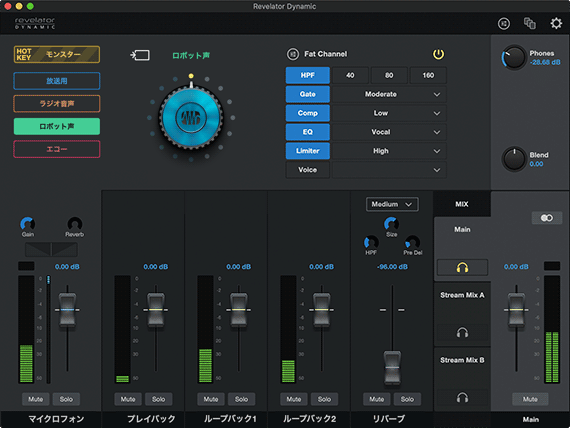Open the settings gear icon
The height and width of the screenshot is (428, 570).
click(556, 24)
